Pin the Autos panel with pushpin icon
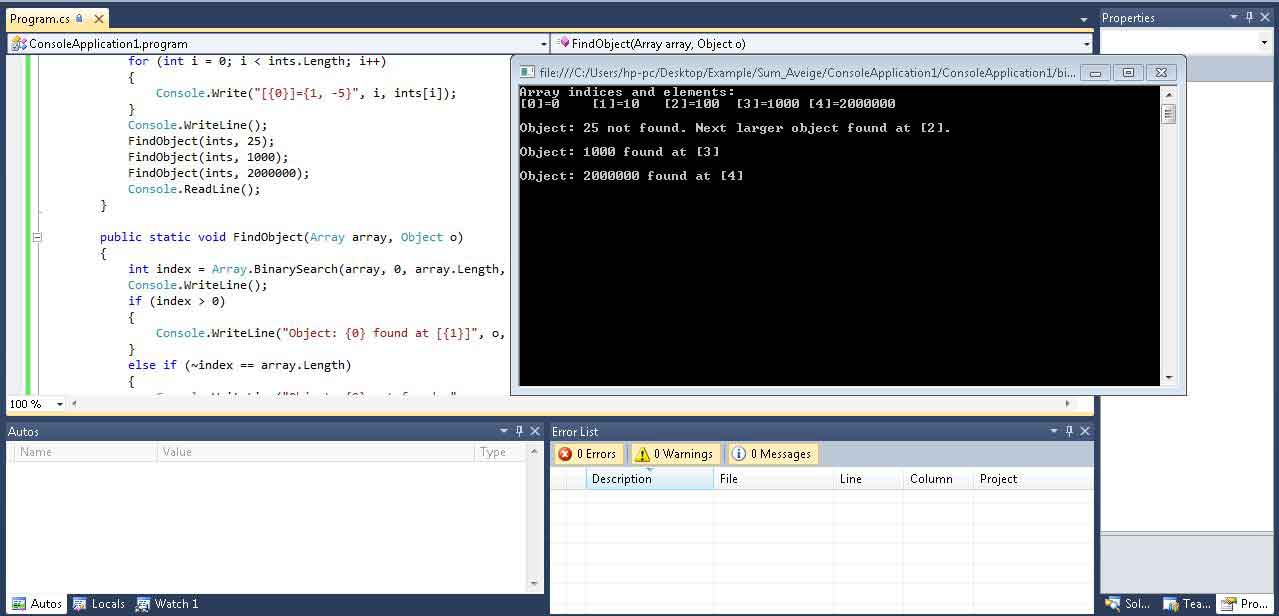1279x616 pixels. (519, 431)
